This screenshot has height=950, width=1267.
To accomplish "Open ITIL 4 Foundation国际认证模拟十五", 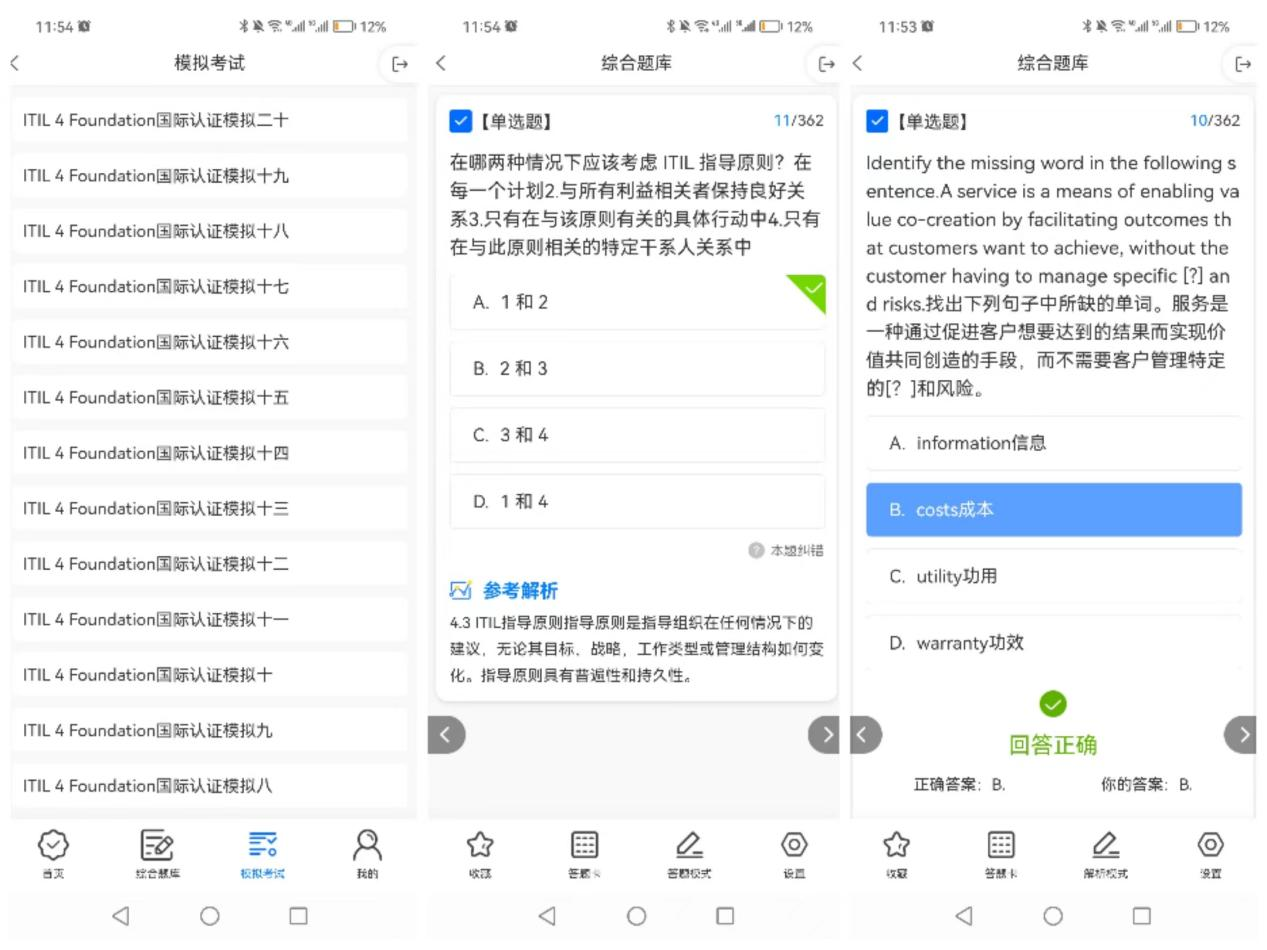I will point(210,398).
